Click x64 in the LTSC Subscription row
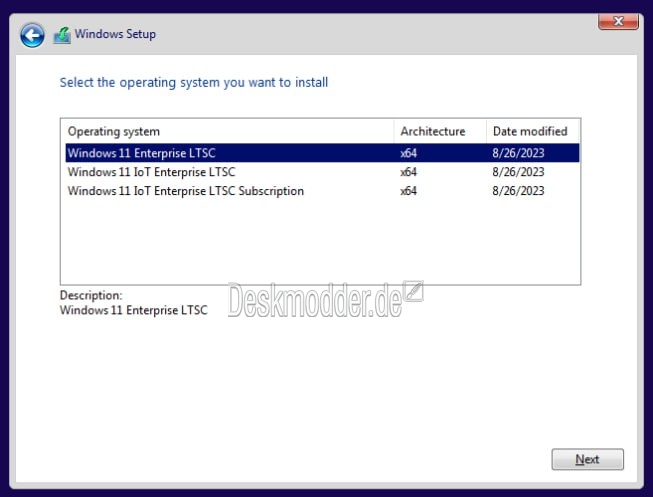 click(x=408, y=191)
